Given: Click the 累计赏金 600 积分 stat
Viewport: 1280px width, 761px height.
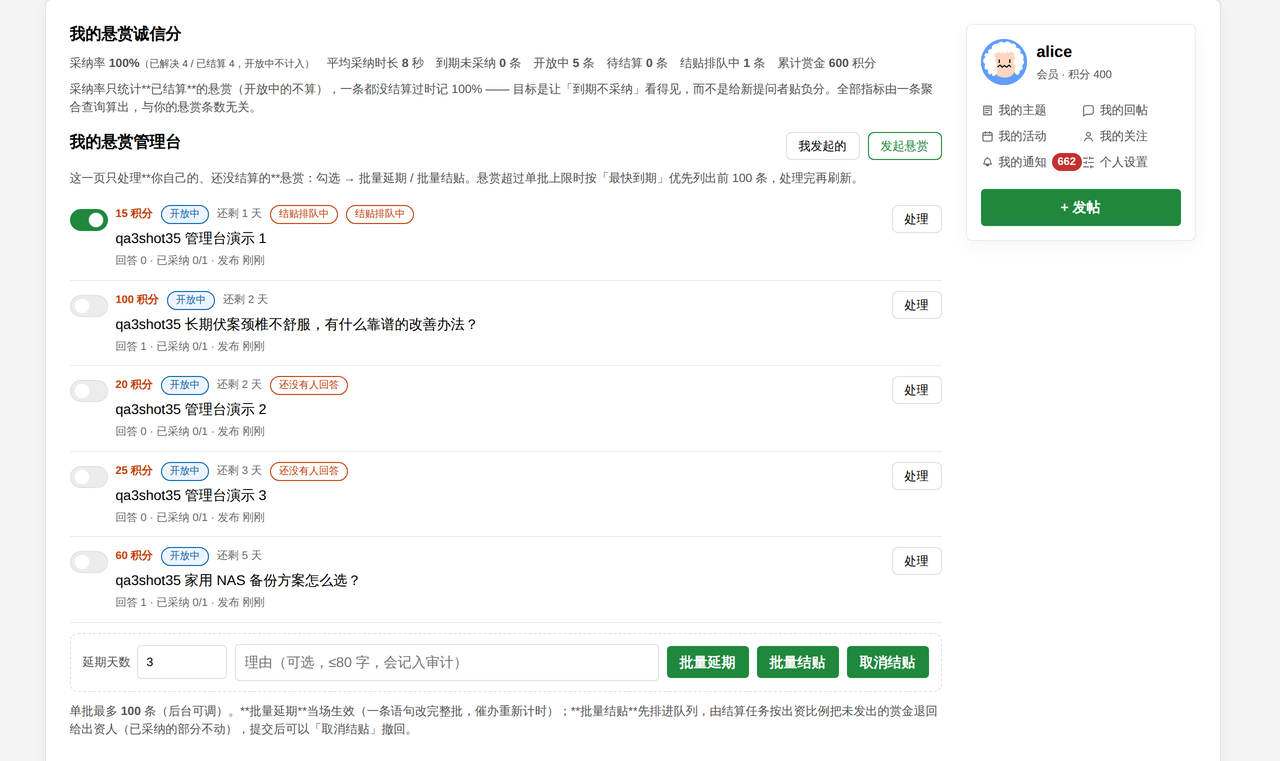Looking at the screenshot, I should click(827, 63).
